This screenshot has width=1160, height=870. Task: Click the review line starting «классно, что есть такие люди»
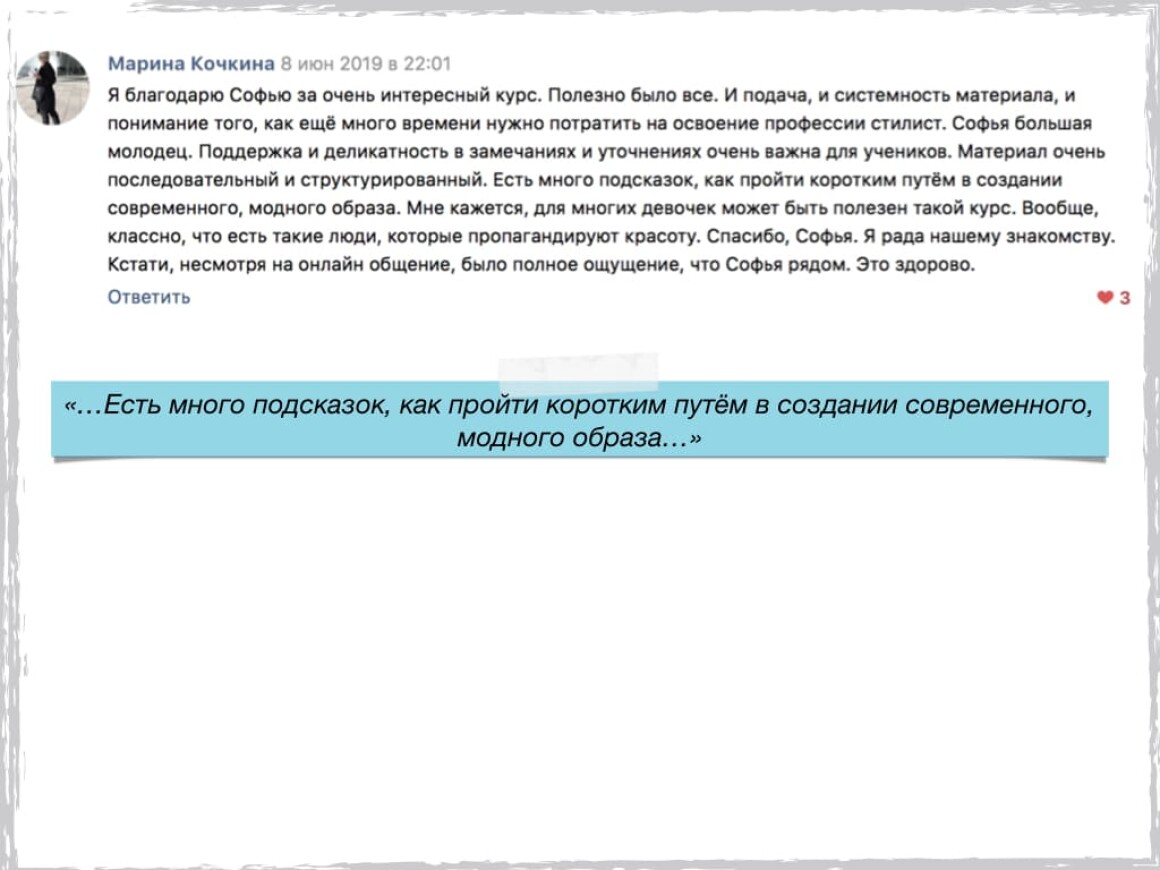pyautogui.click(x=611, y=237)
